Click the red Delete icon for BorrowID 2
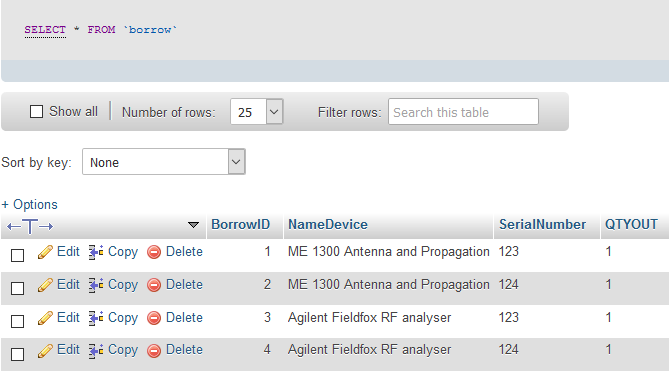 [x=154, y=285]
